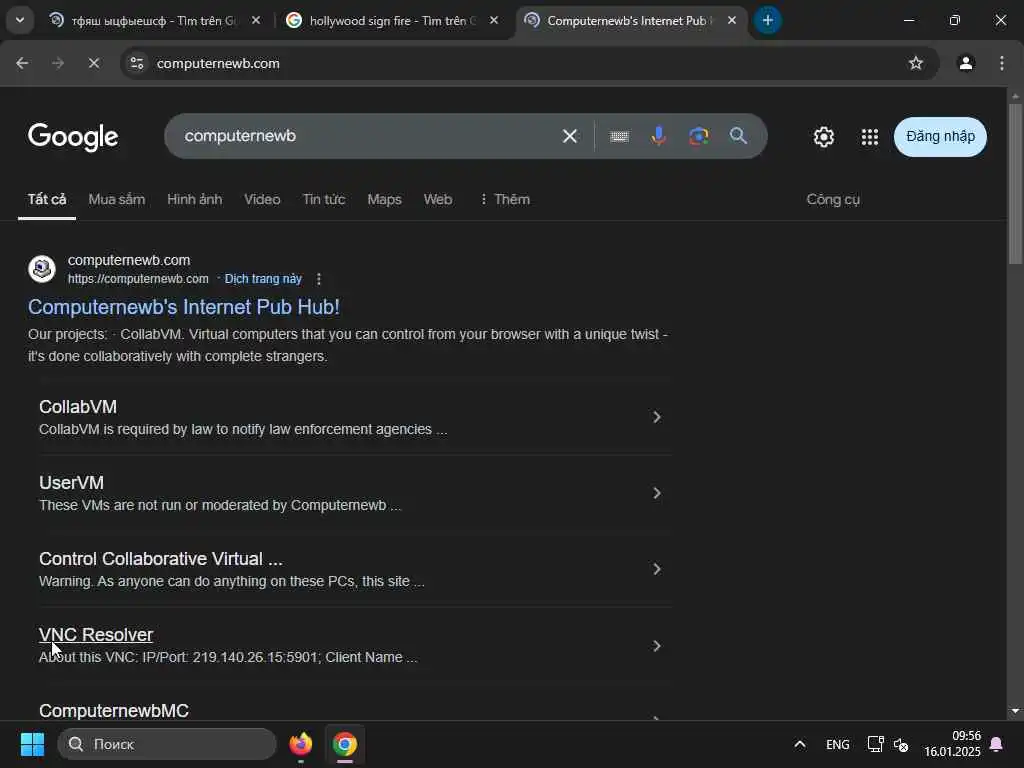Click the https://computernewb.com URL text
The image size is (1024, 768).
(x=138, y=279)
